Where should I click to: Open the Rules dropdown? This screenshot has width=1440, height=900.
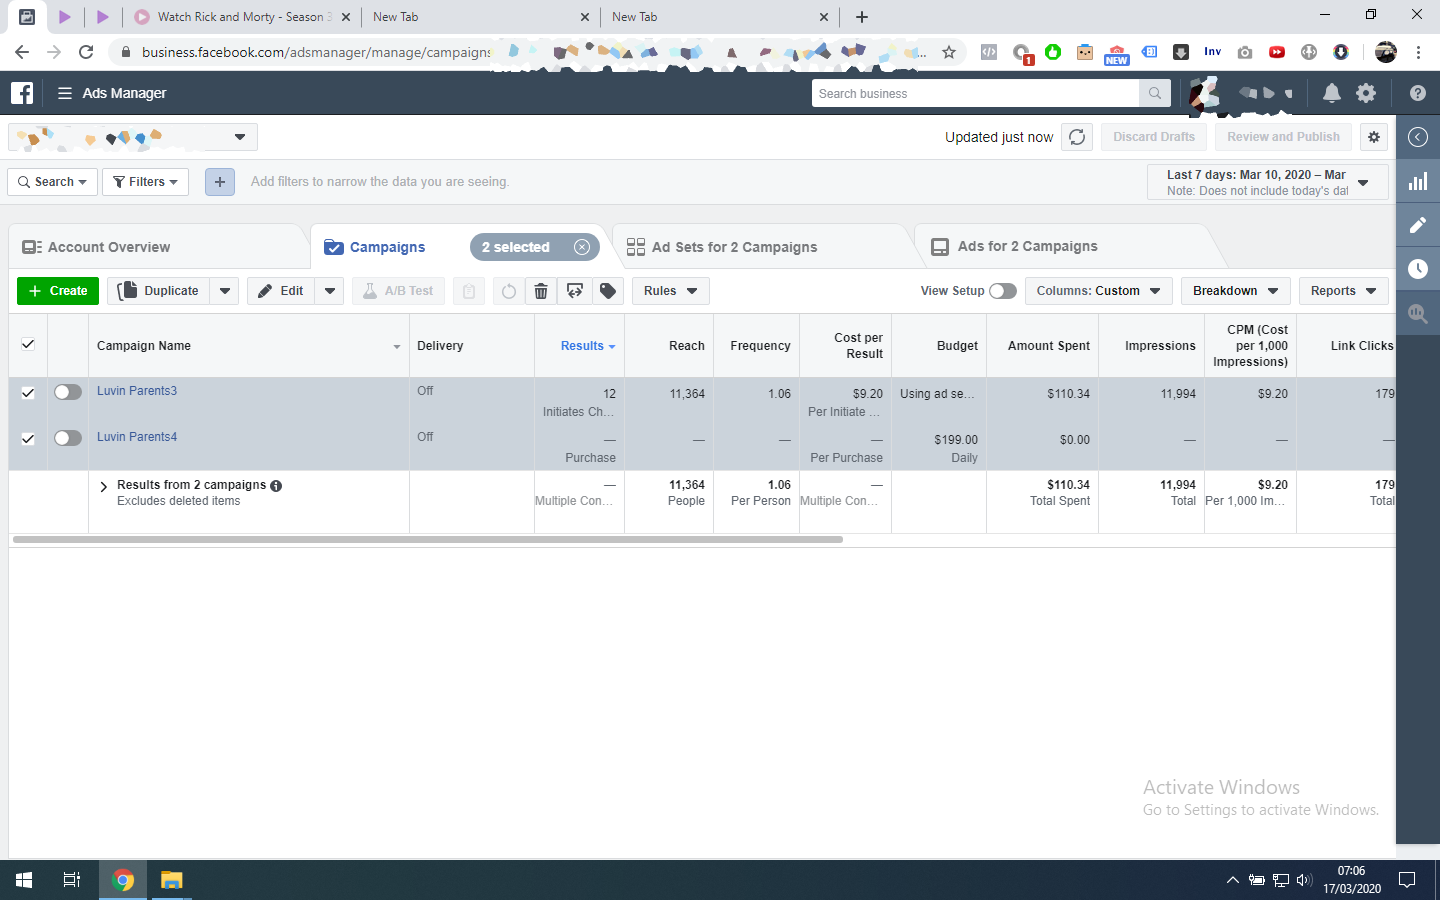(x=671, y=291)
